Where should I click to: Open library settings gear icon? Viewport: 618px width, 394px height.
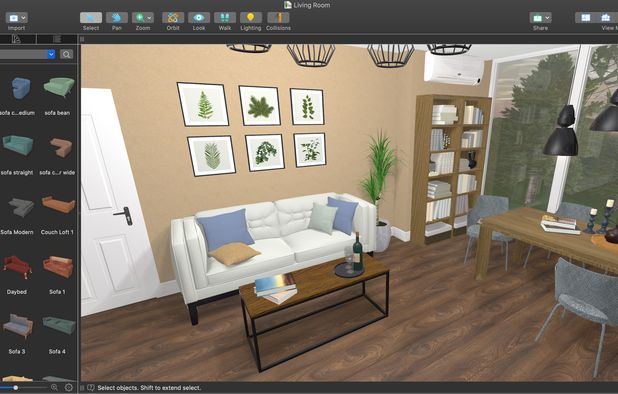(69, 388)
